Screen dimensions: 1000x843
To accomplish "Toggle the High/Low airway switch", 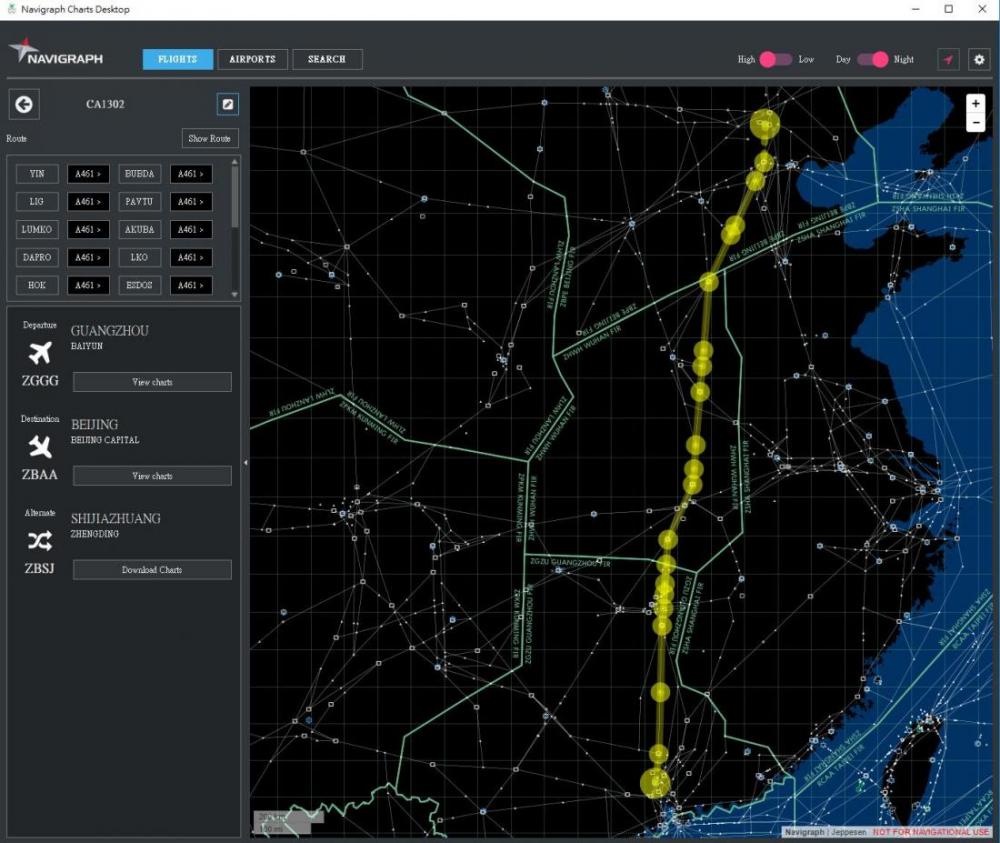I will pos(776,59).
